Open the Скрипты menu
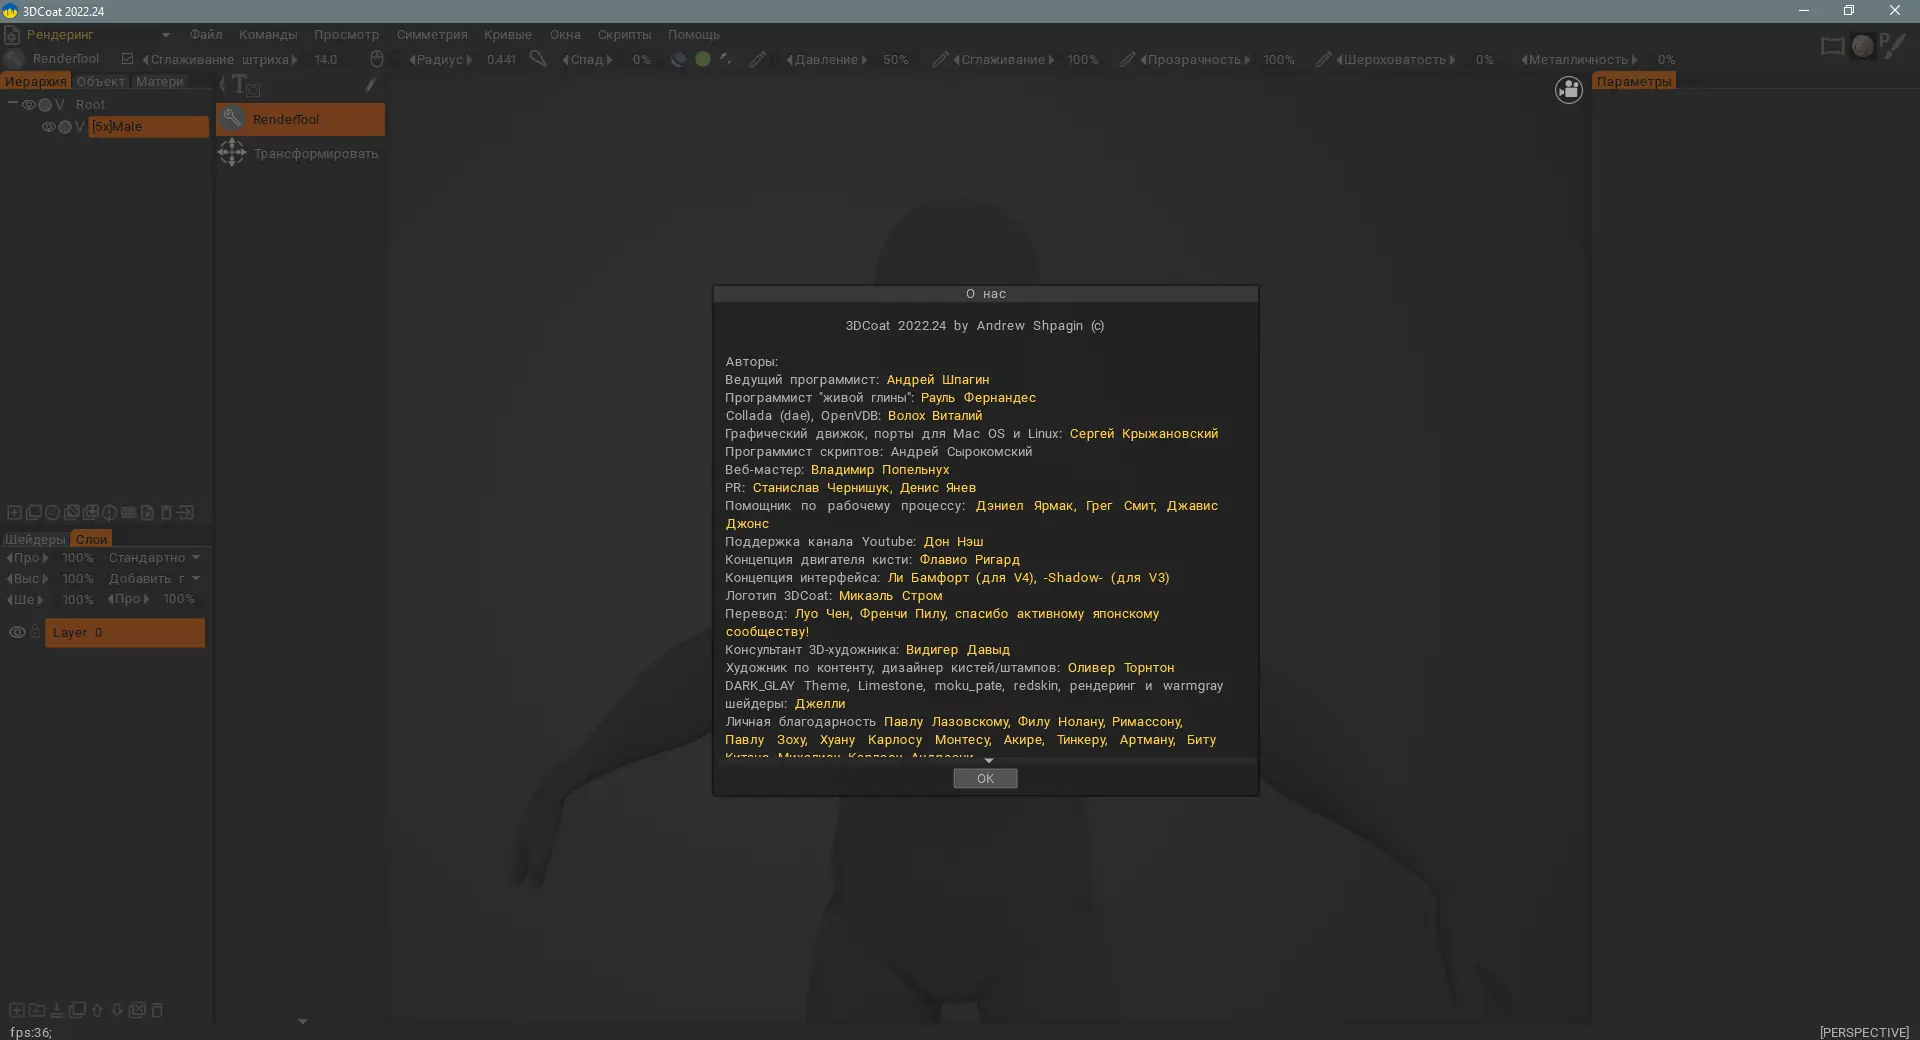The height and width of the screenshot is (1040, 1920). [x=624, y=34]
